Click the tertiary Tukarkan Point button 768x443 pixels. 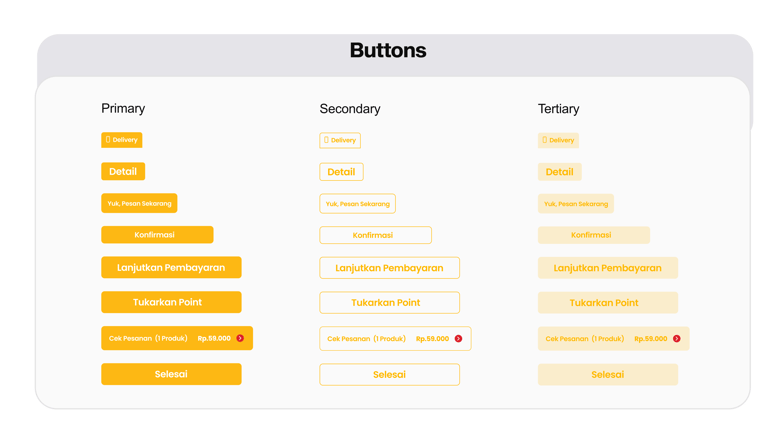[608, 303]
